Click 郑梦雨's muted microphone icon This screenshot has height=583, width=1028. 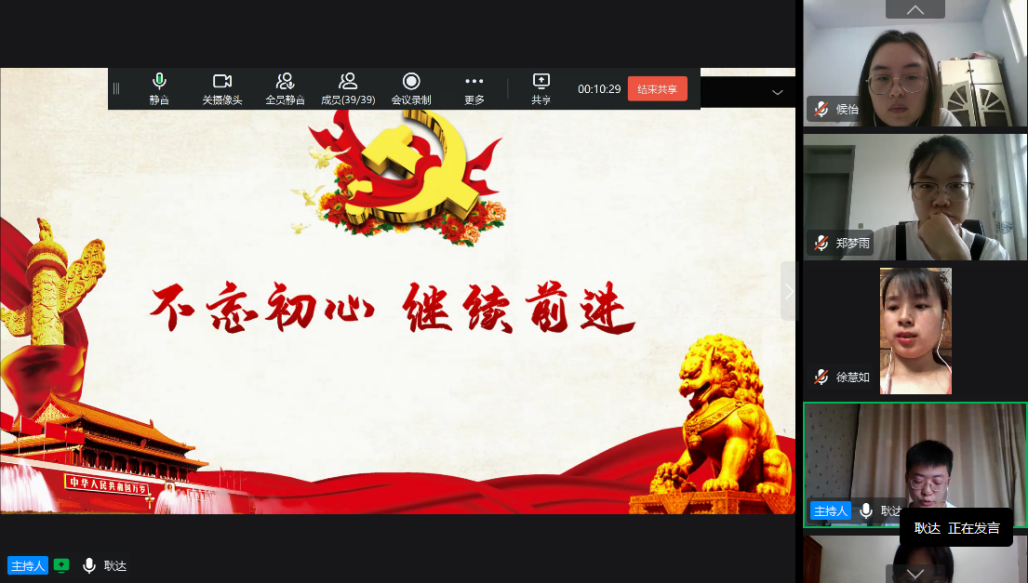coord(821,243)
